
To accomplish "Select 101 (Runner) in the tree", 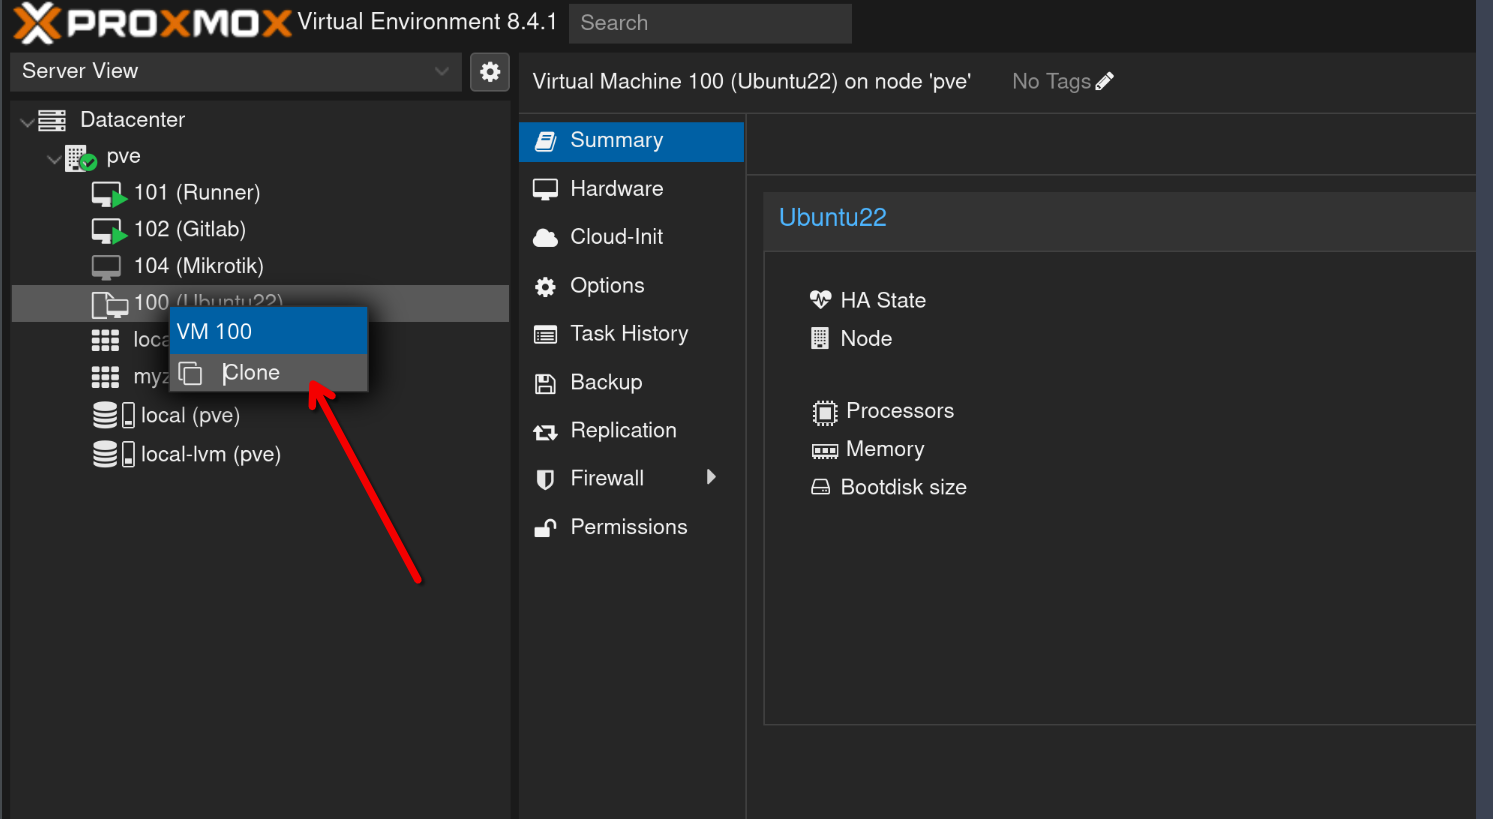I will coord(197,192).
